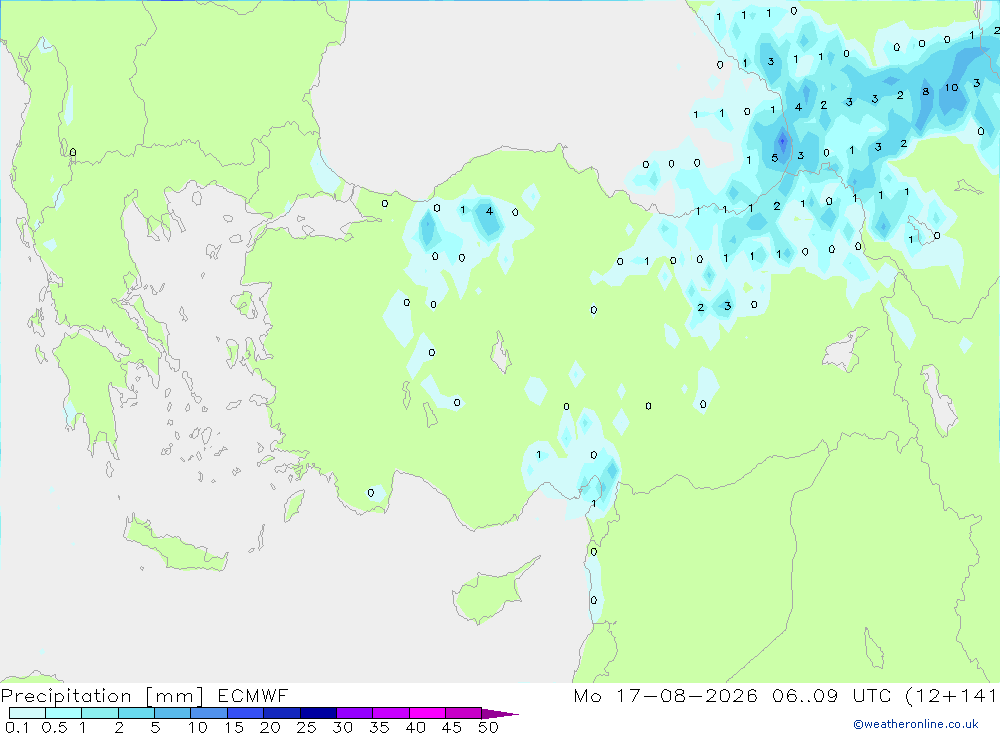Viewport: 1000px width, 733px height.
Task: Pick the 1–2 mm legend swatch
Action: [x=100, y=713]
